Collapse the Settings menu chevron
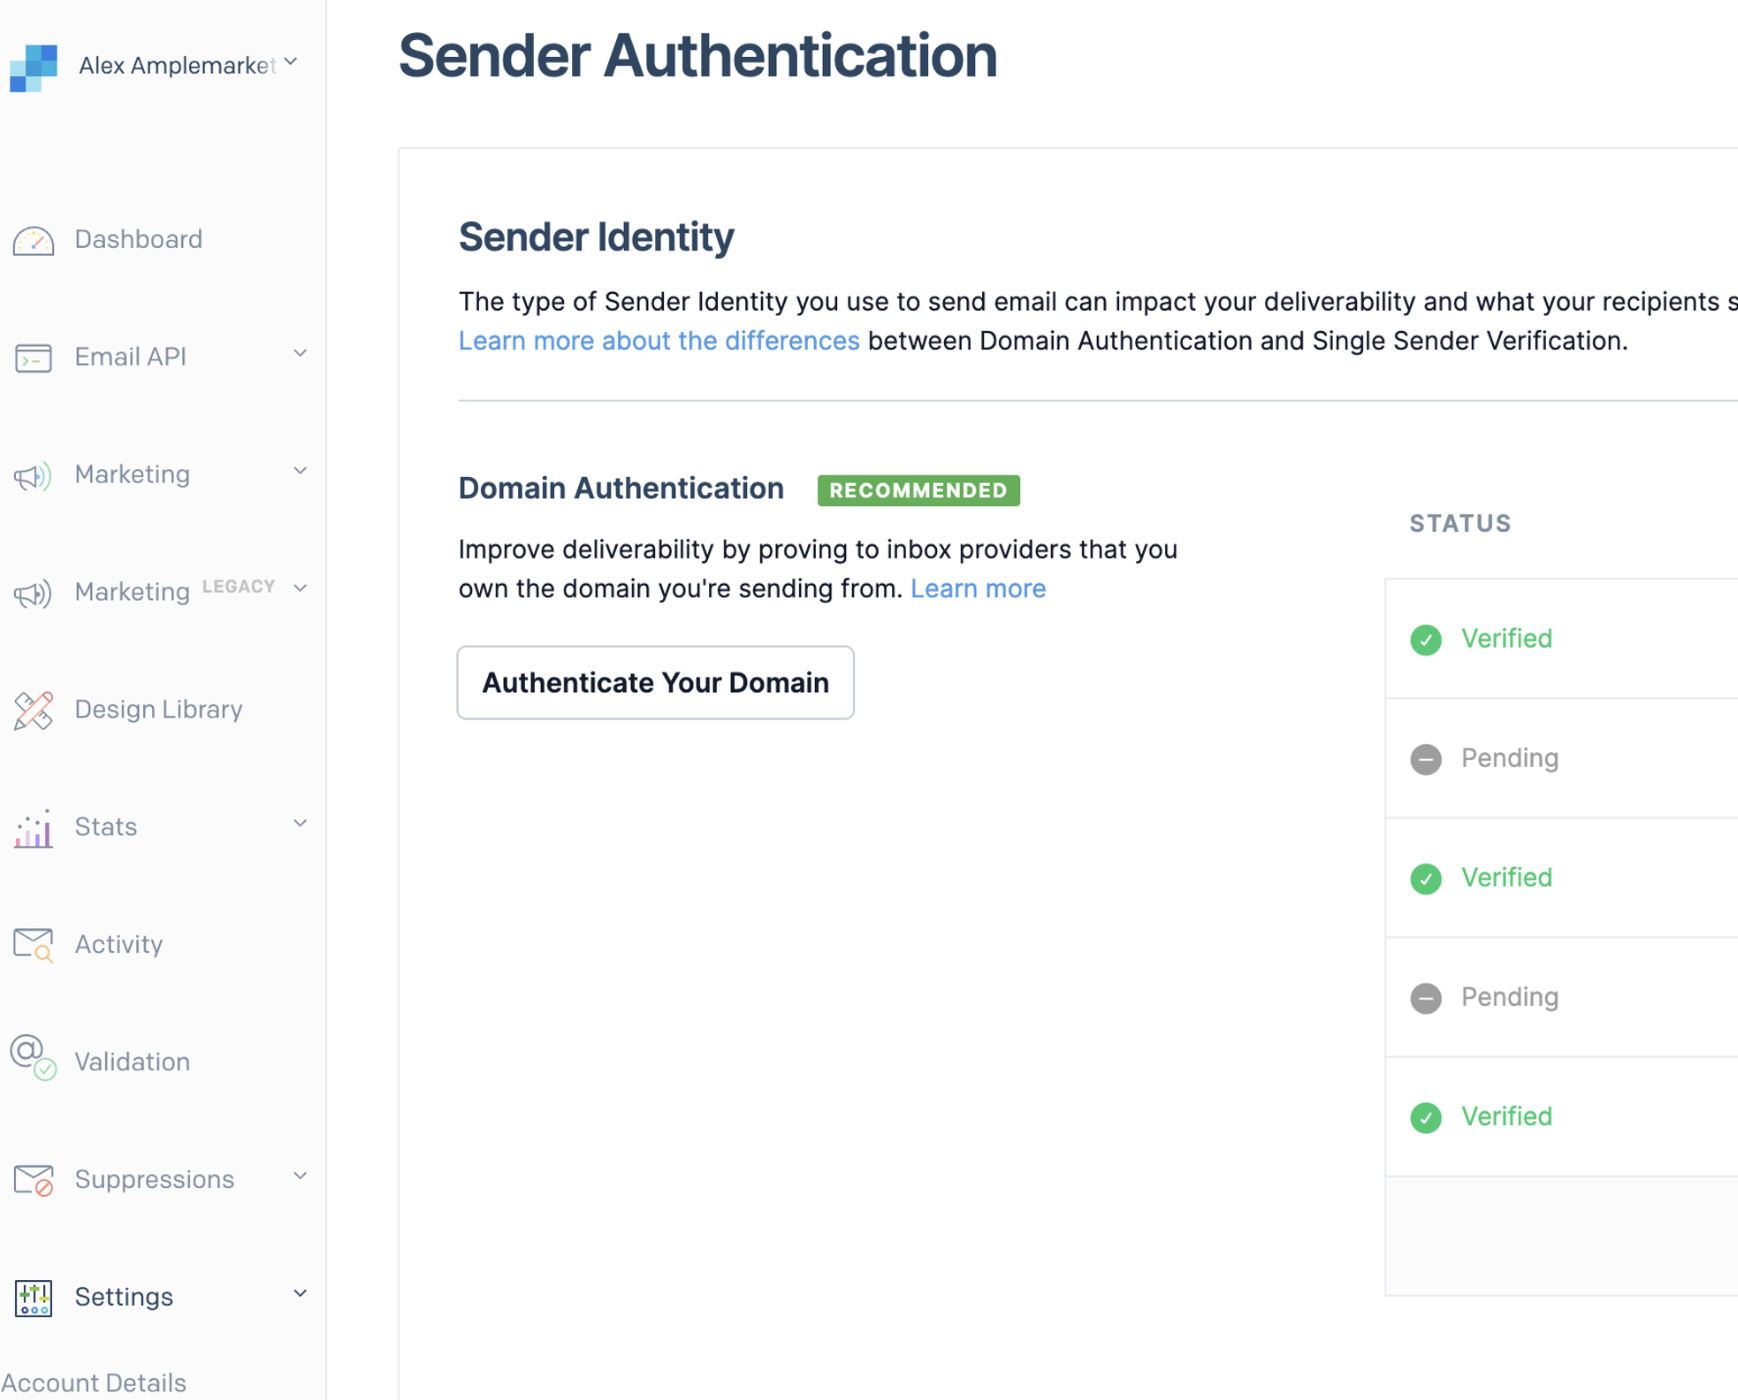 pyautogui.click(x=300, y=1294)
